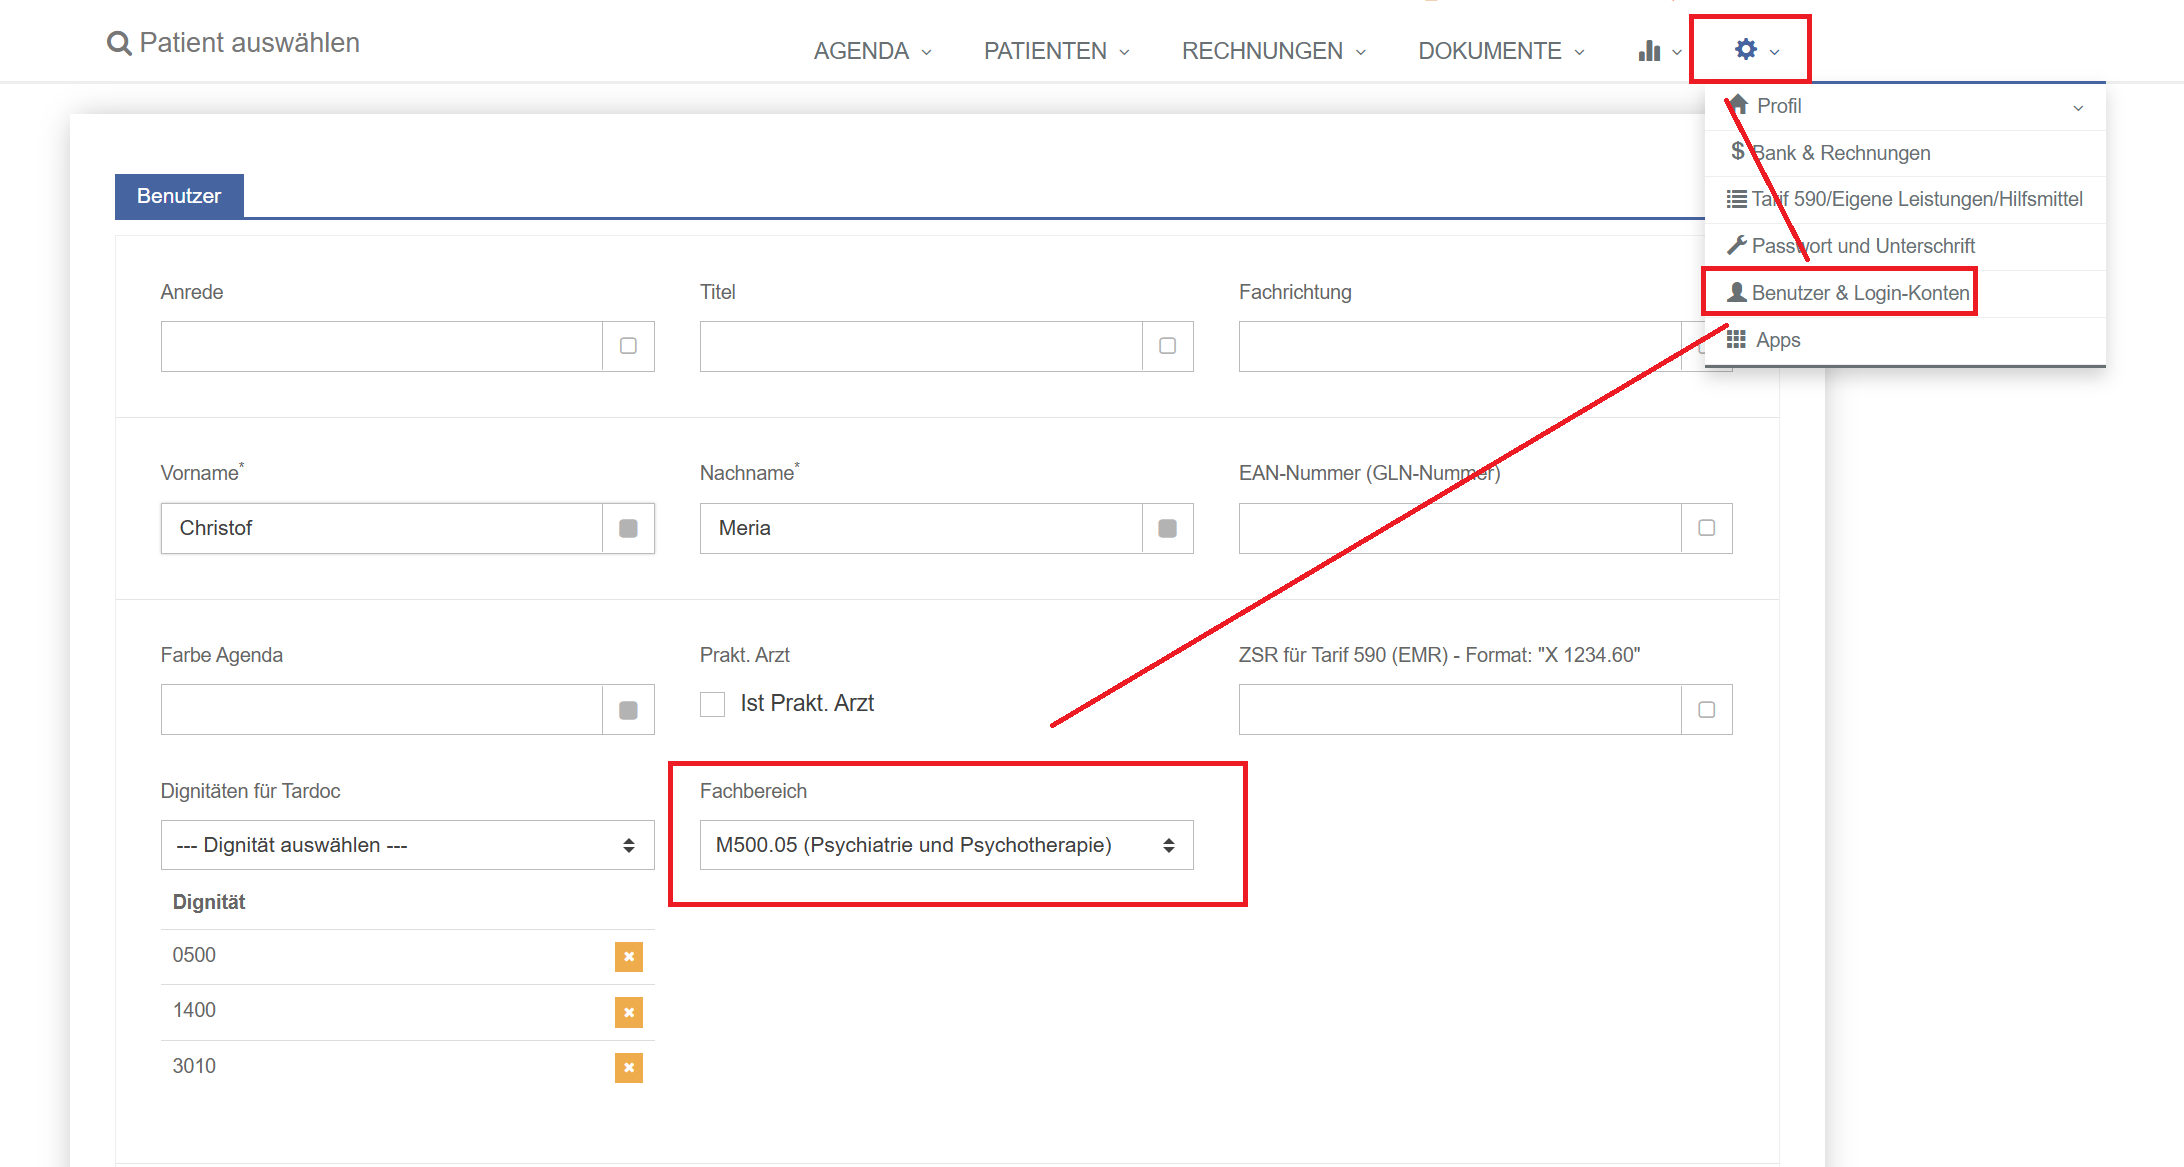Toggle the checkbox next to Anrede
2184x1167 pixels.
click(628, 346)
